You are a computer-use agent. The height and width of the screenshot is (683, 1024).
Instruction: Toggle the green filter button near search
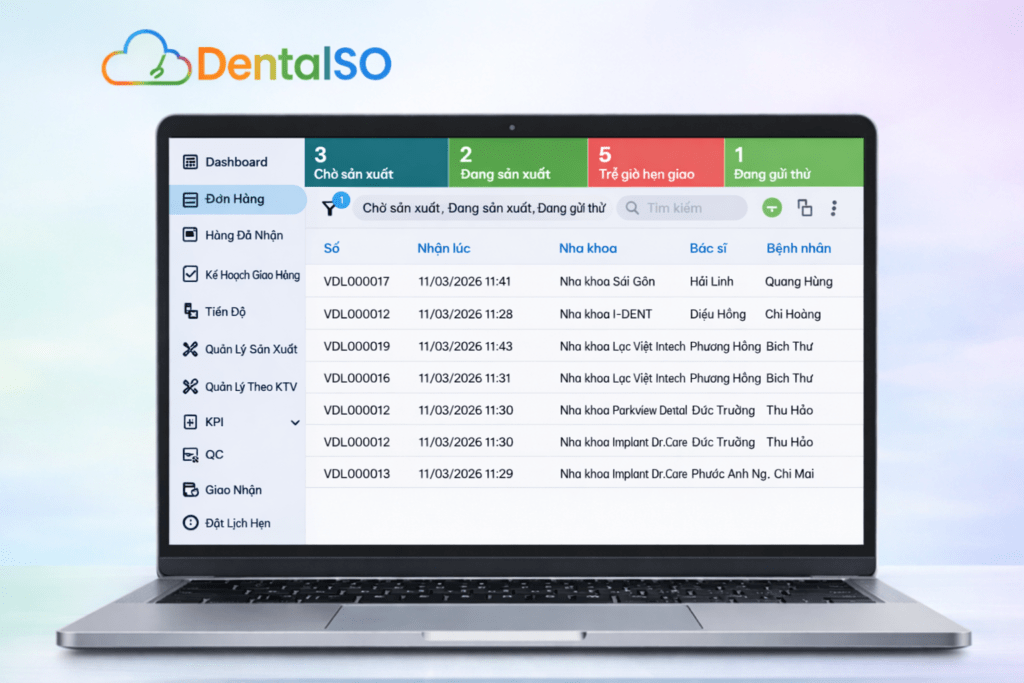tap(770, 208)
